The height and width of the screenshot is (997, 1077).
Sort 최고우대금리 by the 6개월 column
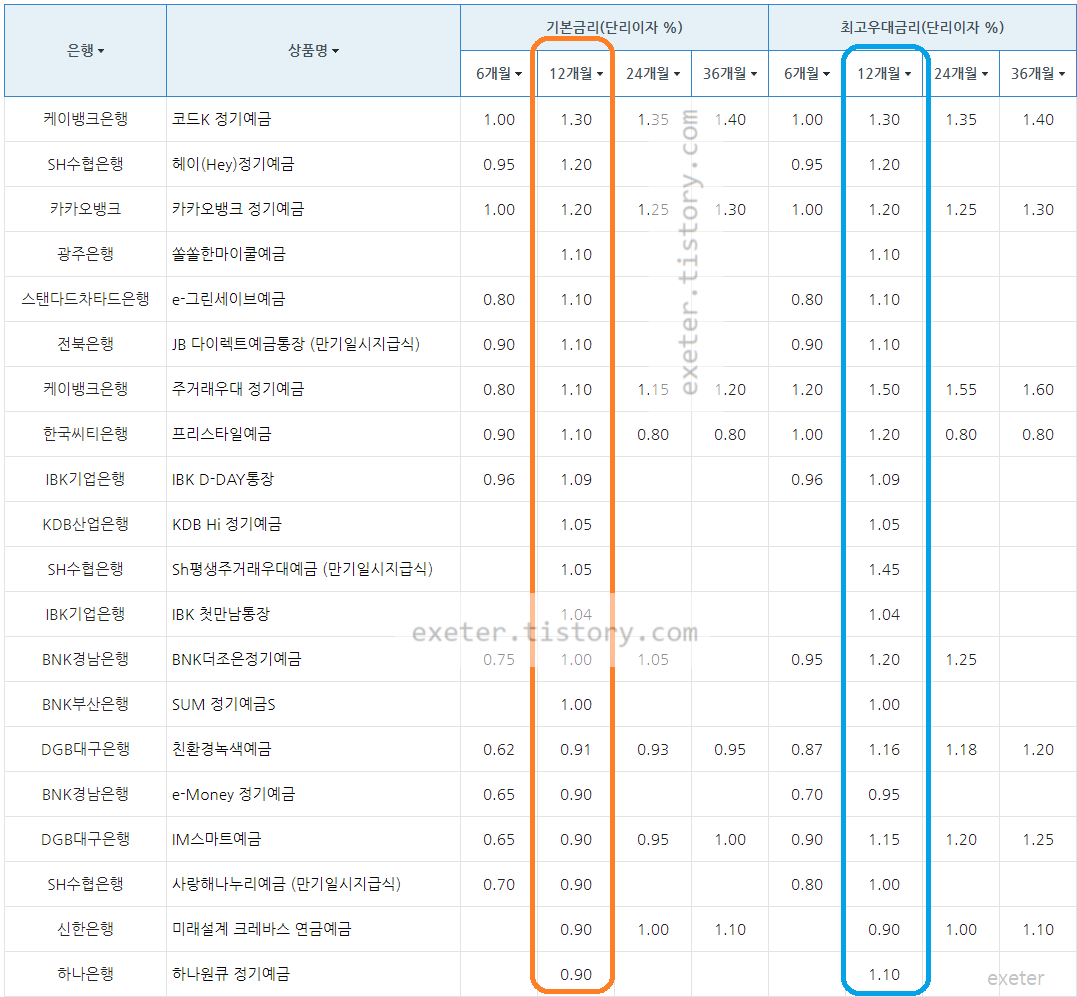(807, 73)
